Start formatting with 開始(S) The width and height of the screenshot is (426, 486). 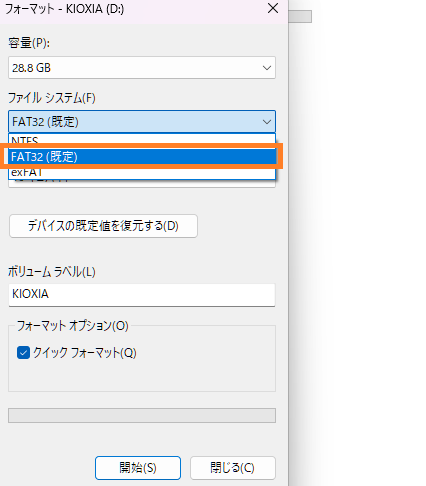(x=138, y=468)
